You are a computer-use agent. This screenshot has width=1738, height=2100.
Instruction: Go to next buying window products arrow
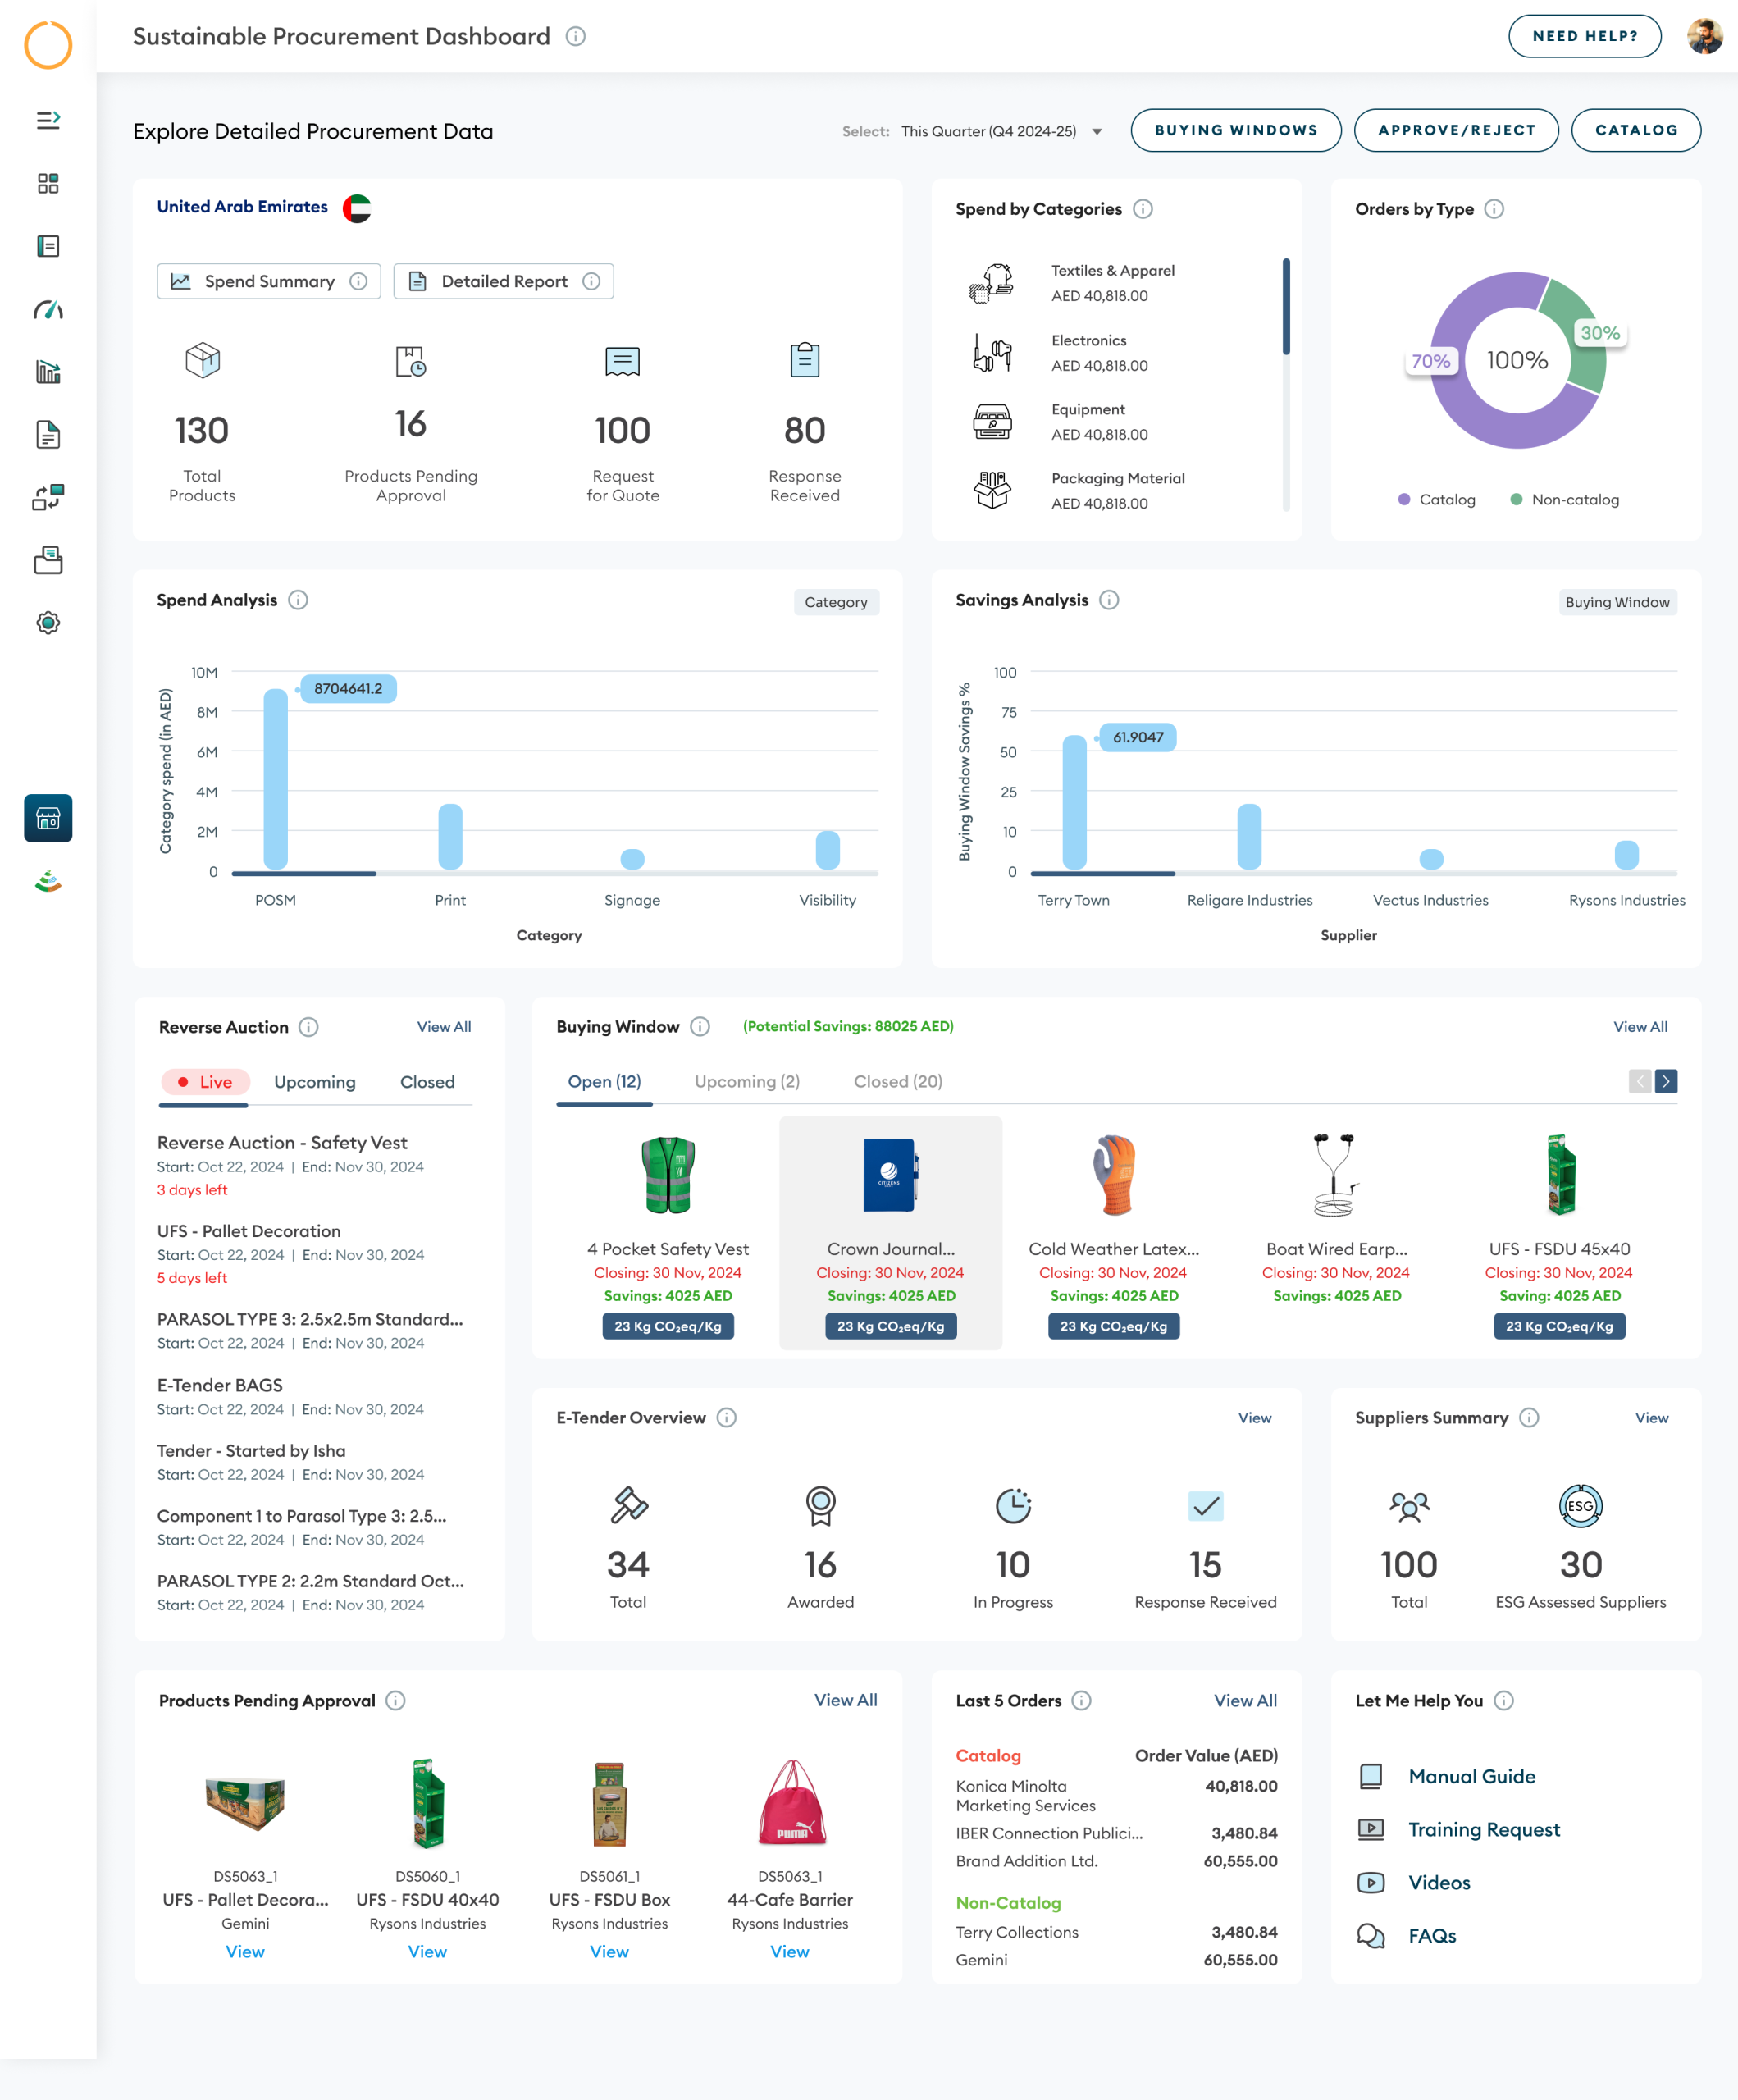coord(1666,1081)
